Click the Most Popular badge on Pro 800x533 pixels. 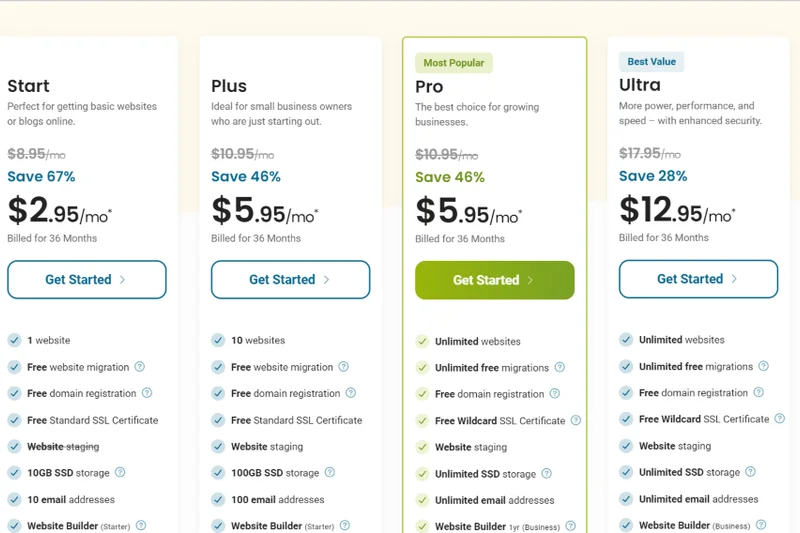[x=454, y=63]
